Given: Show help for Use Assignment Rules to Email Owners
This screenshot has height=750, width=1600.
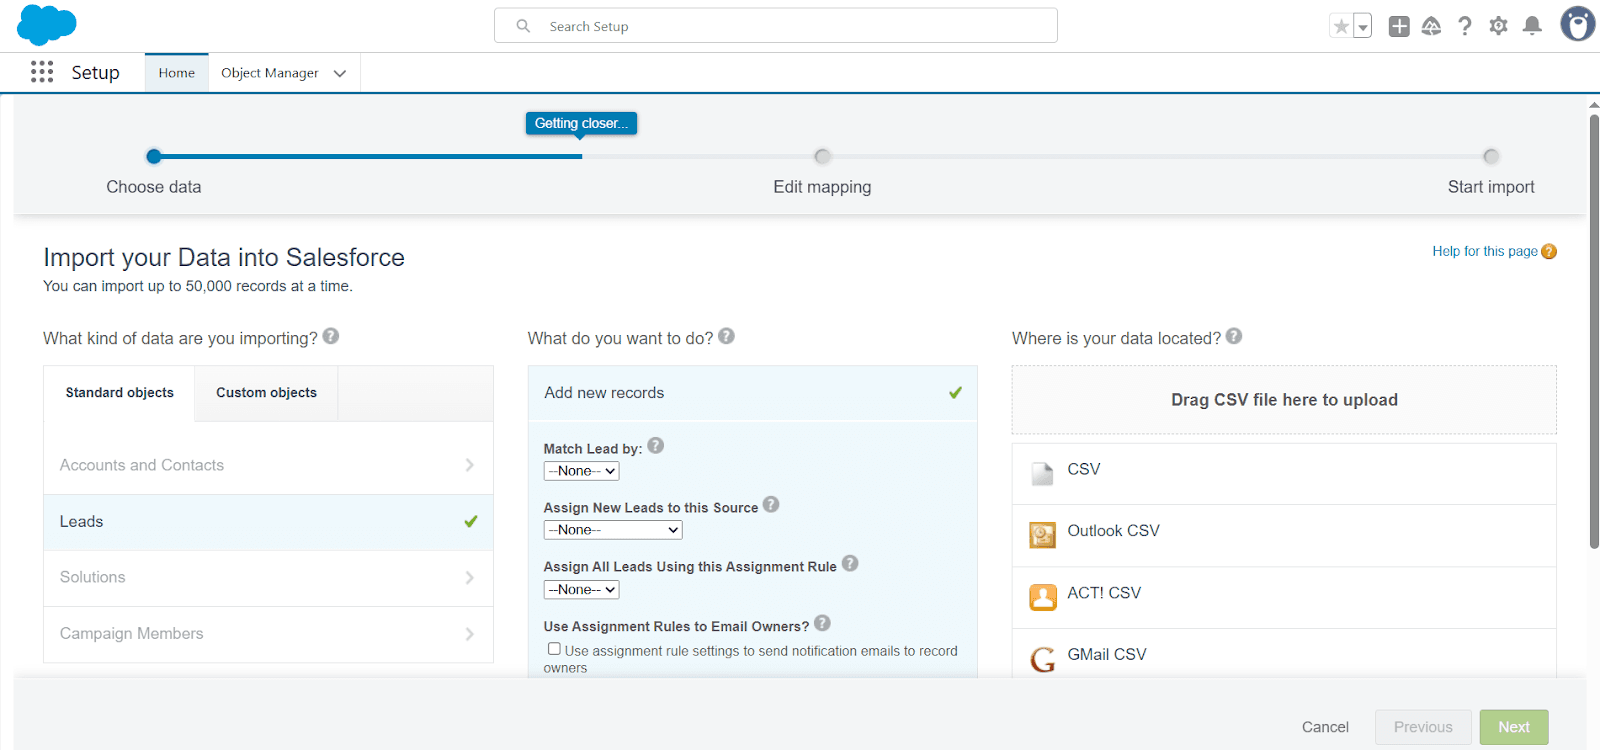Looking at the screenshot, I should [x=822, y=623].
